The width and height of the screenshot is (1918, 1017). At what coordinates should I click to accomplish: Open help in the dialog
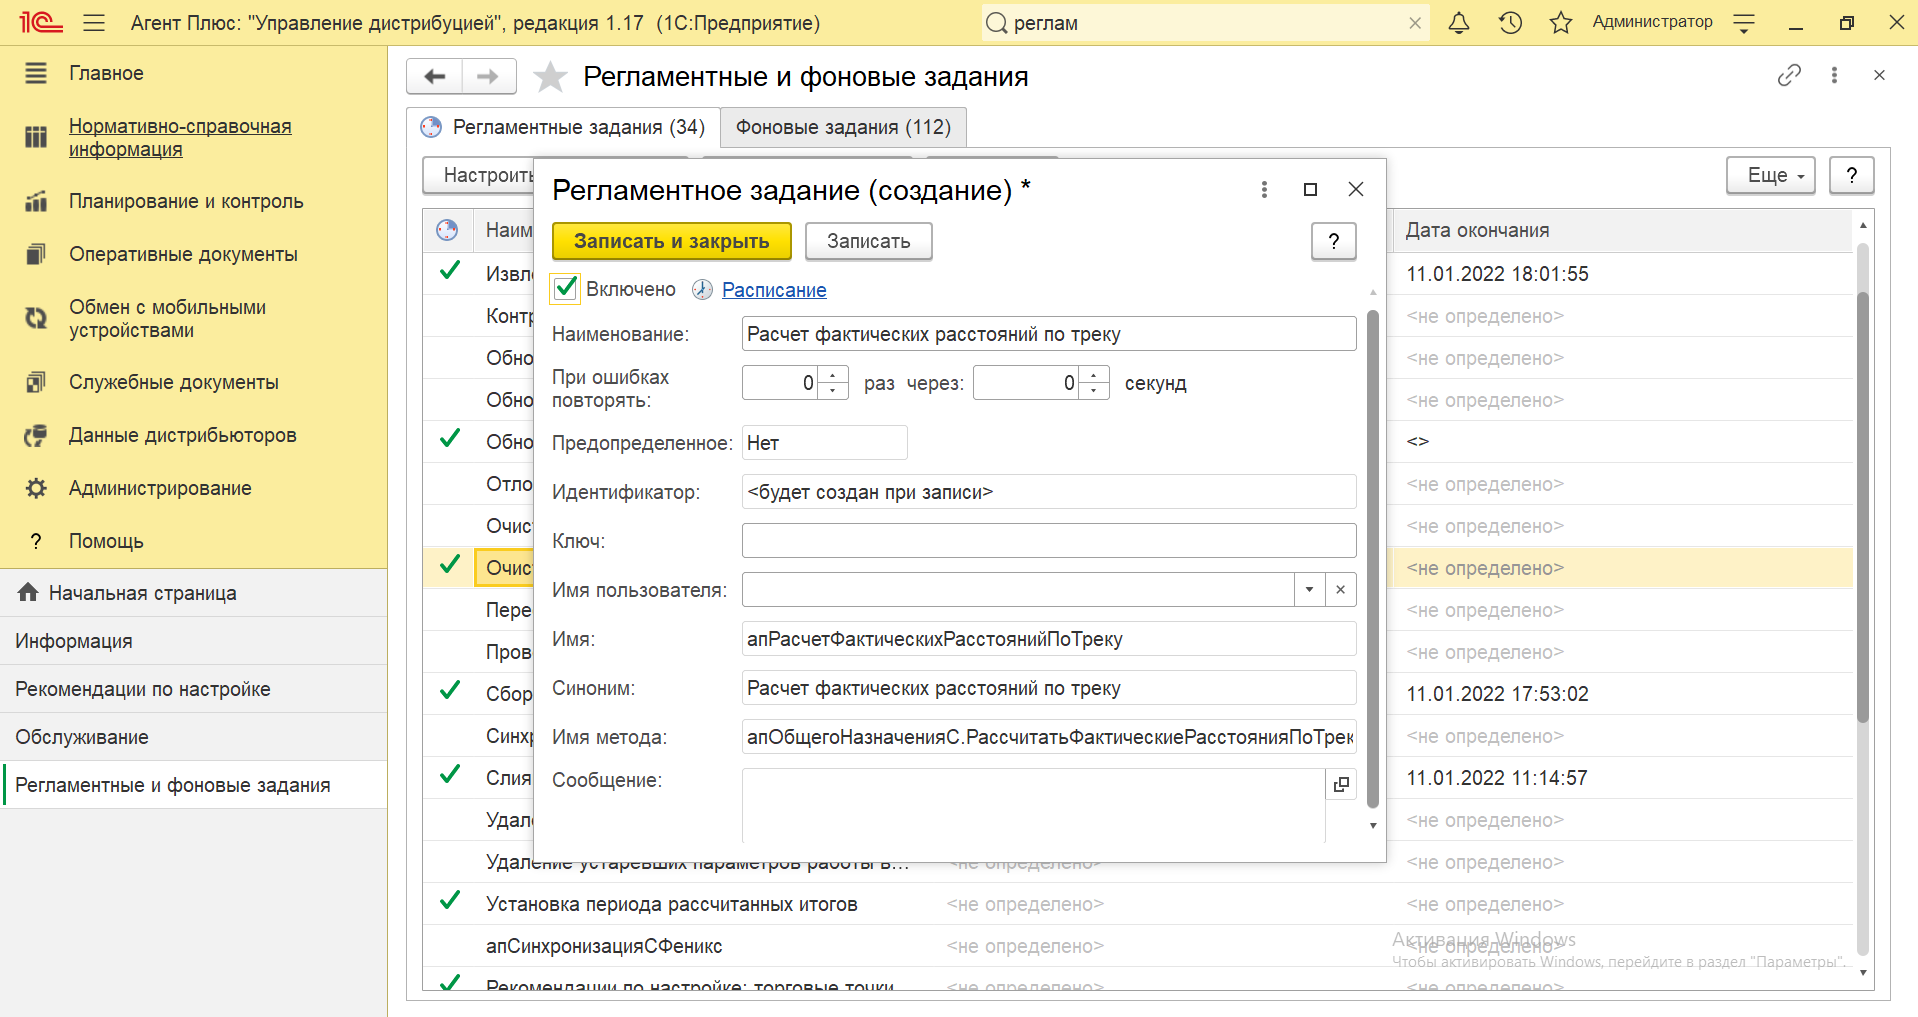1333,241
